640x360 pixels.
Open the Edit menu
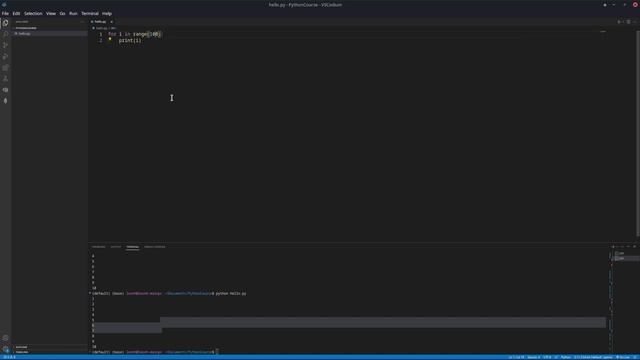click(16, 13)
